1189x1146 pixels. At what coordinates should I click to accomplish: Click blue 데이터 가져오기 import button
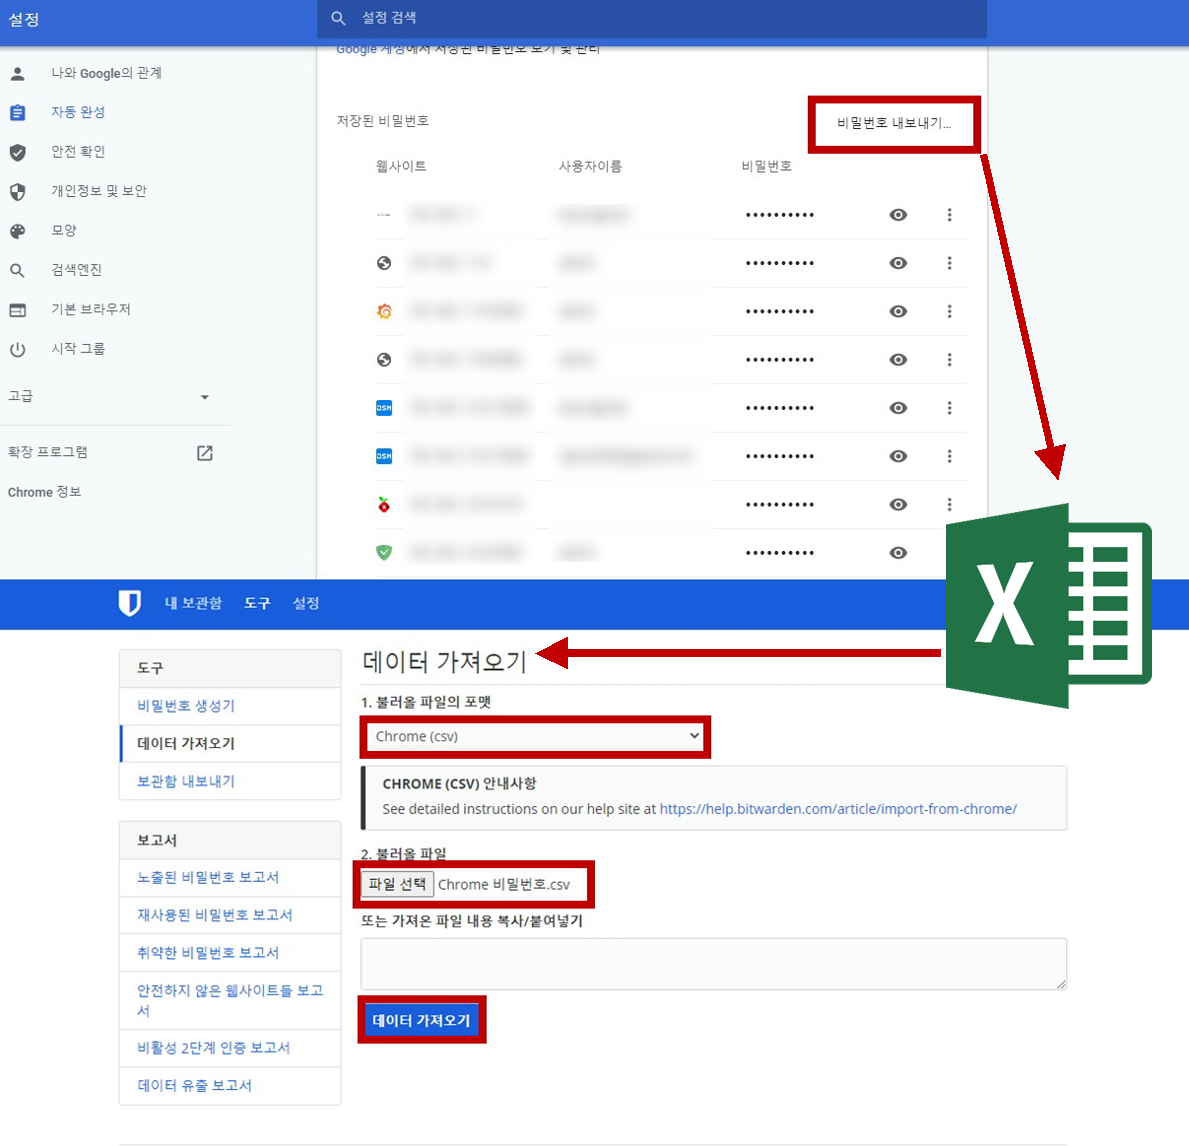pyautogui.click(x=422, y=1020)
